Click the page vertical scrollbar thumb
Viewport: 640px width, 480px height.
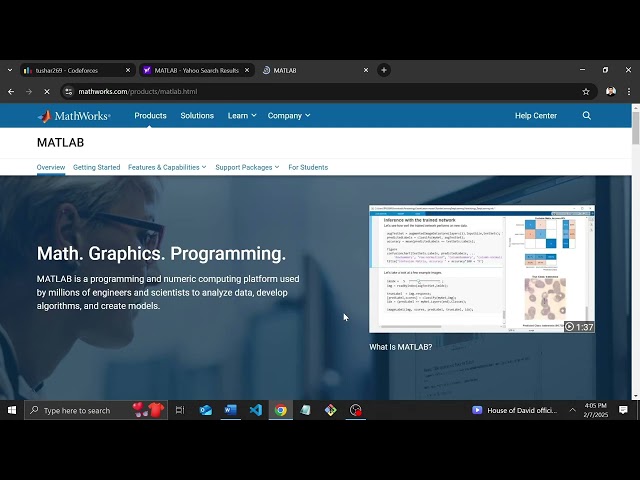(636, 127)
